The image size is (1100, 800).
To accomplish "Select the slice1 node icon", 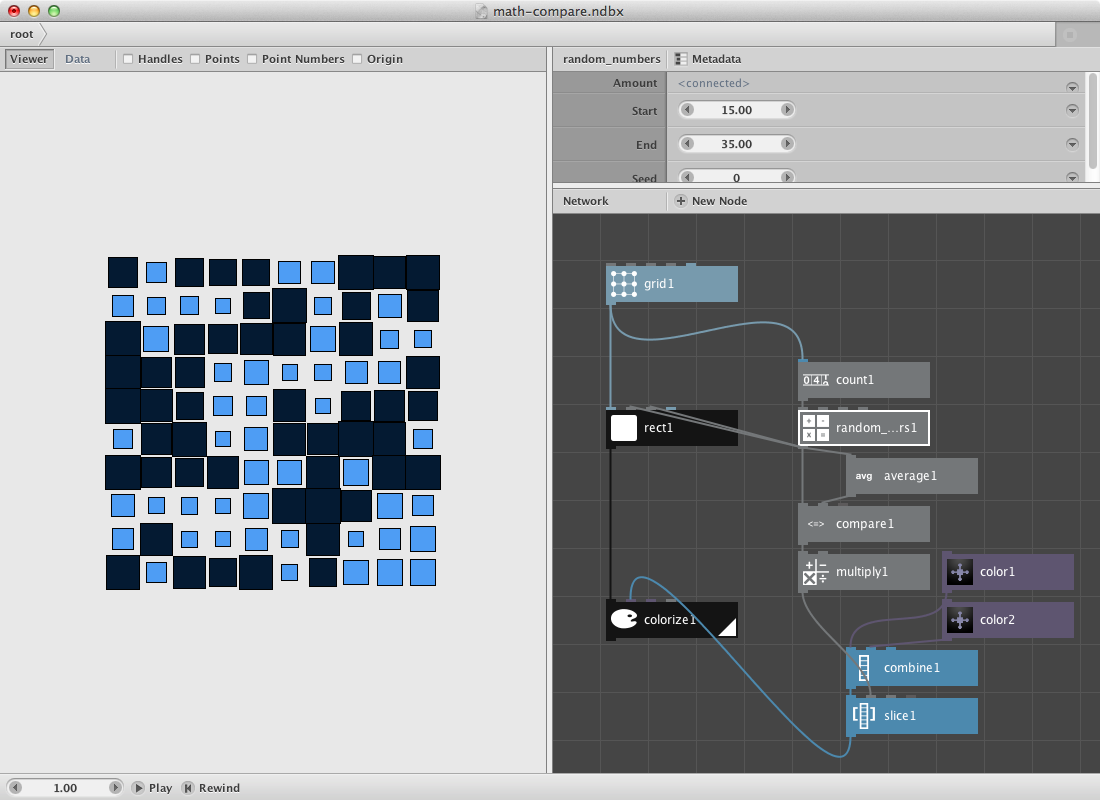I will (x=864, y=716).
